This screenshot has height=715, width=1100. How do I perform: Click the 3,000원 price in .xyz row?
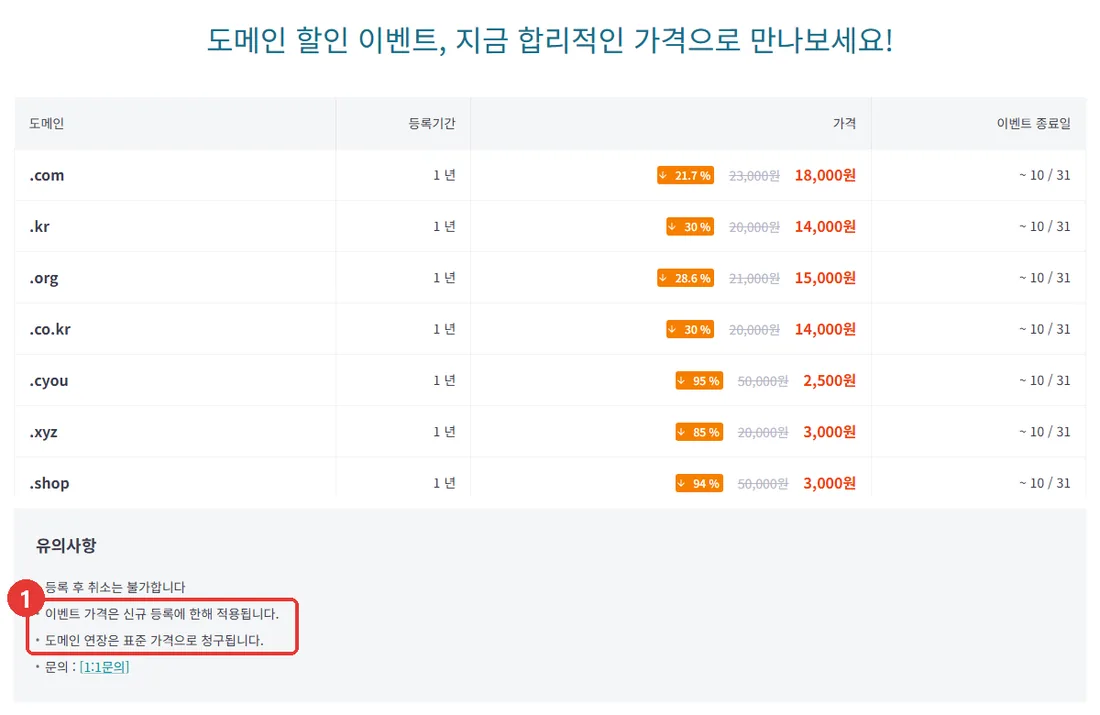829,432
